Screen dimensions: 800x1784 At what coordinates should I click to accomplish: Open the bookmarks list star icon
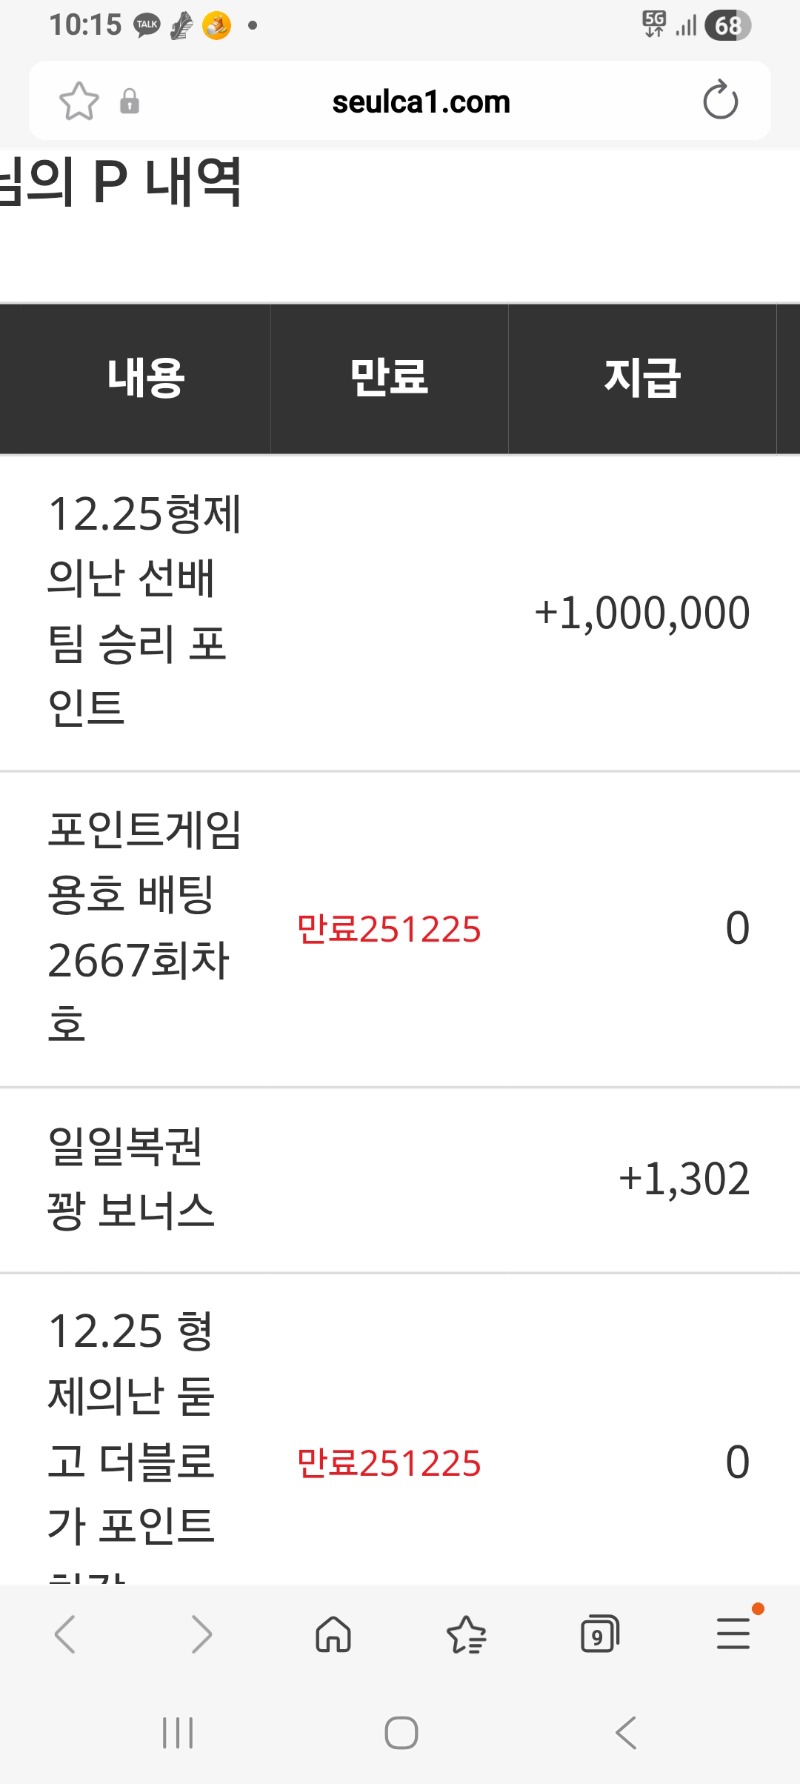(466, 1635)
